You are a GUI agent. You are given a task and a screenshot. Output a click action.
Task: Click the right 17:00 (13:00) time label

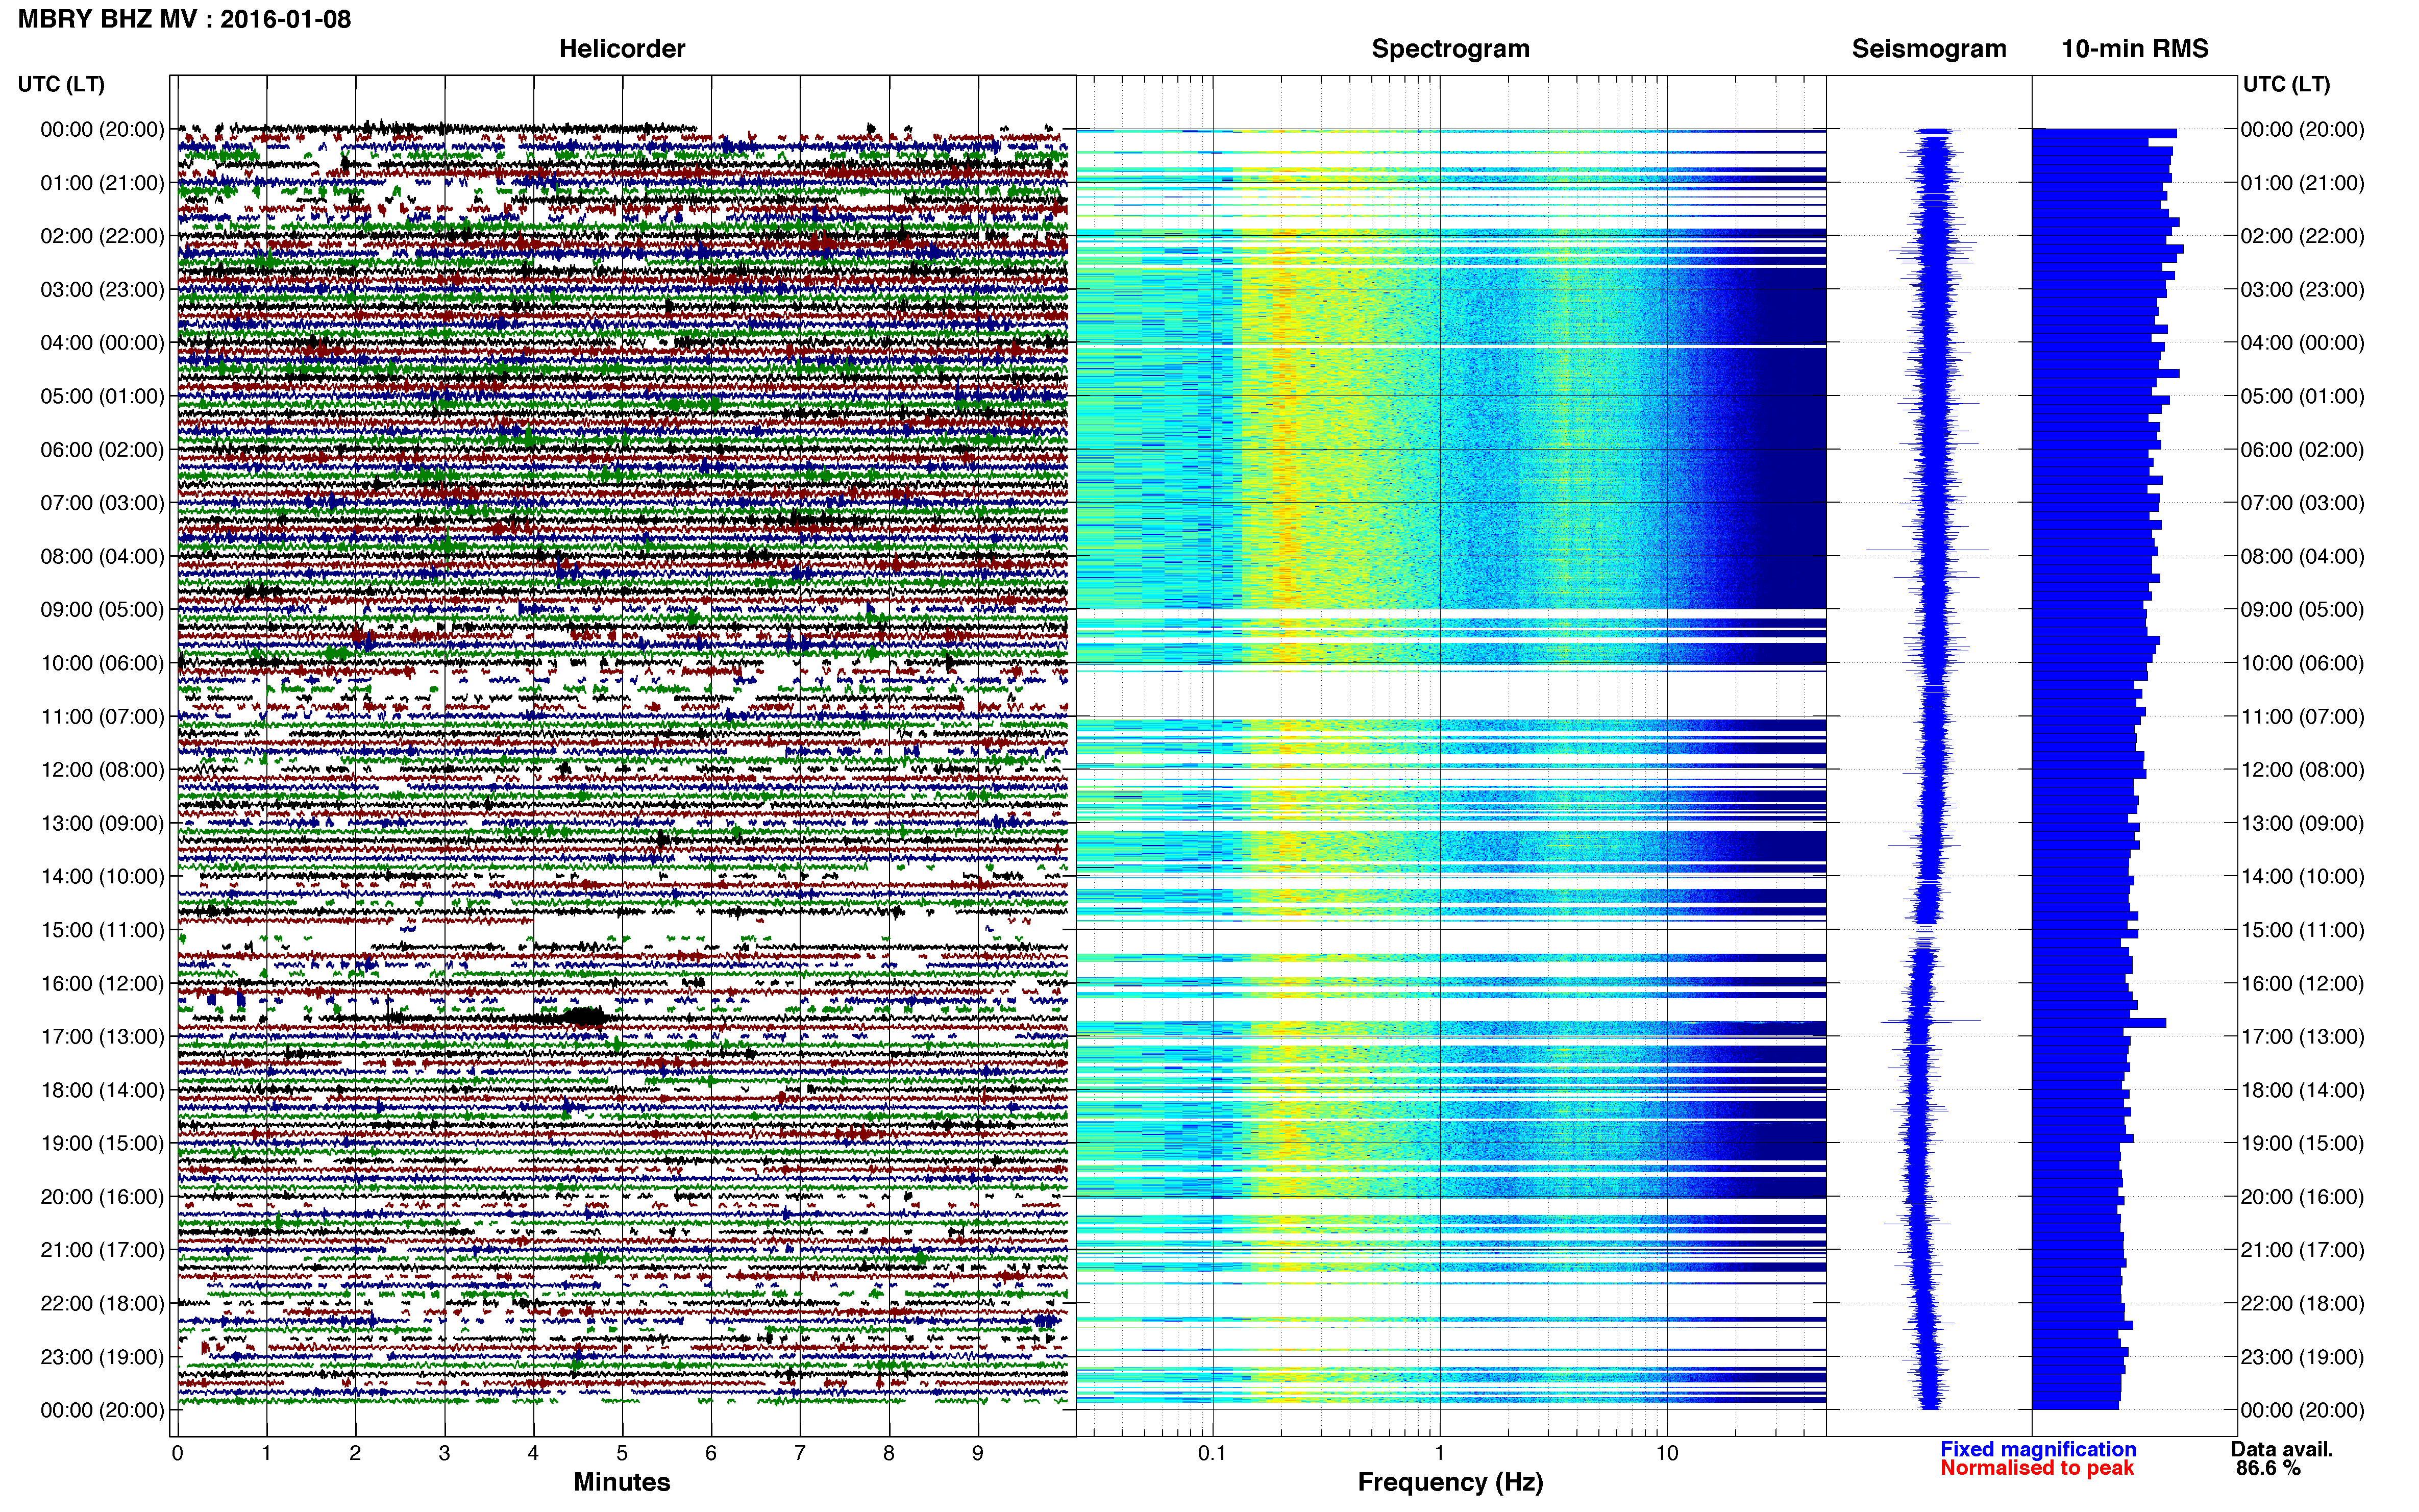coord(2302,1036)
